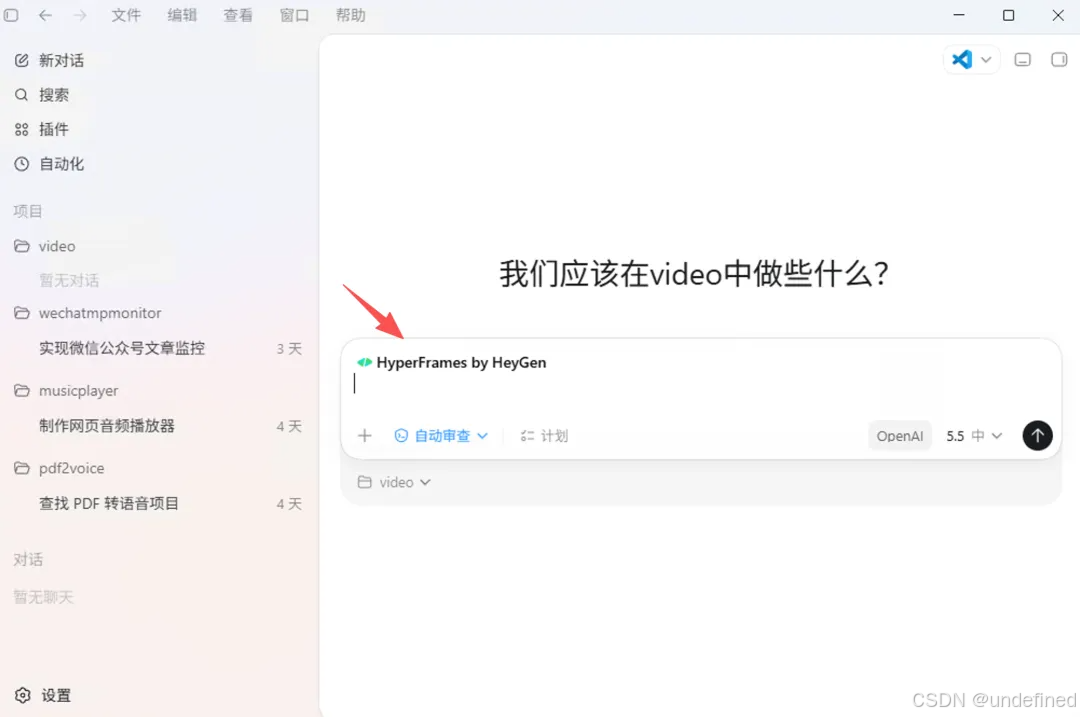Click the plus attachment icon
This screenshot has height=717, width=1080.
[x=364, y=436]
